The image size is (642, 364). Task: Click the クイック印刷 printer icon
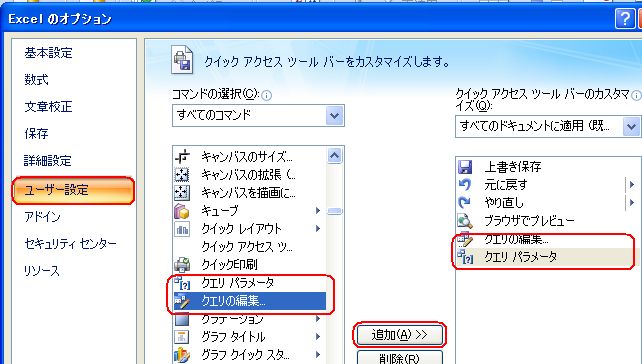pyautogui.click(x=182, y=265)
